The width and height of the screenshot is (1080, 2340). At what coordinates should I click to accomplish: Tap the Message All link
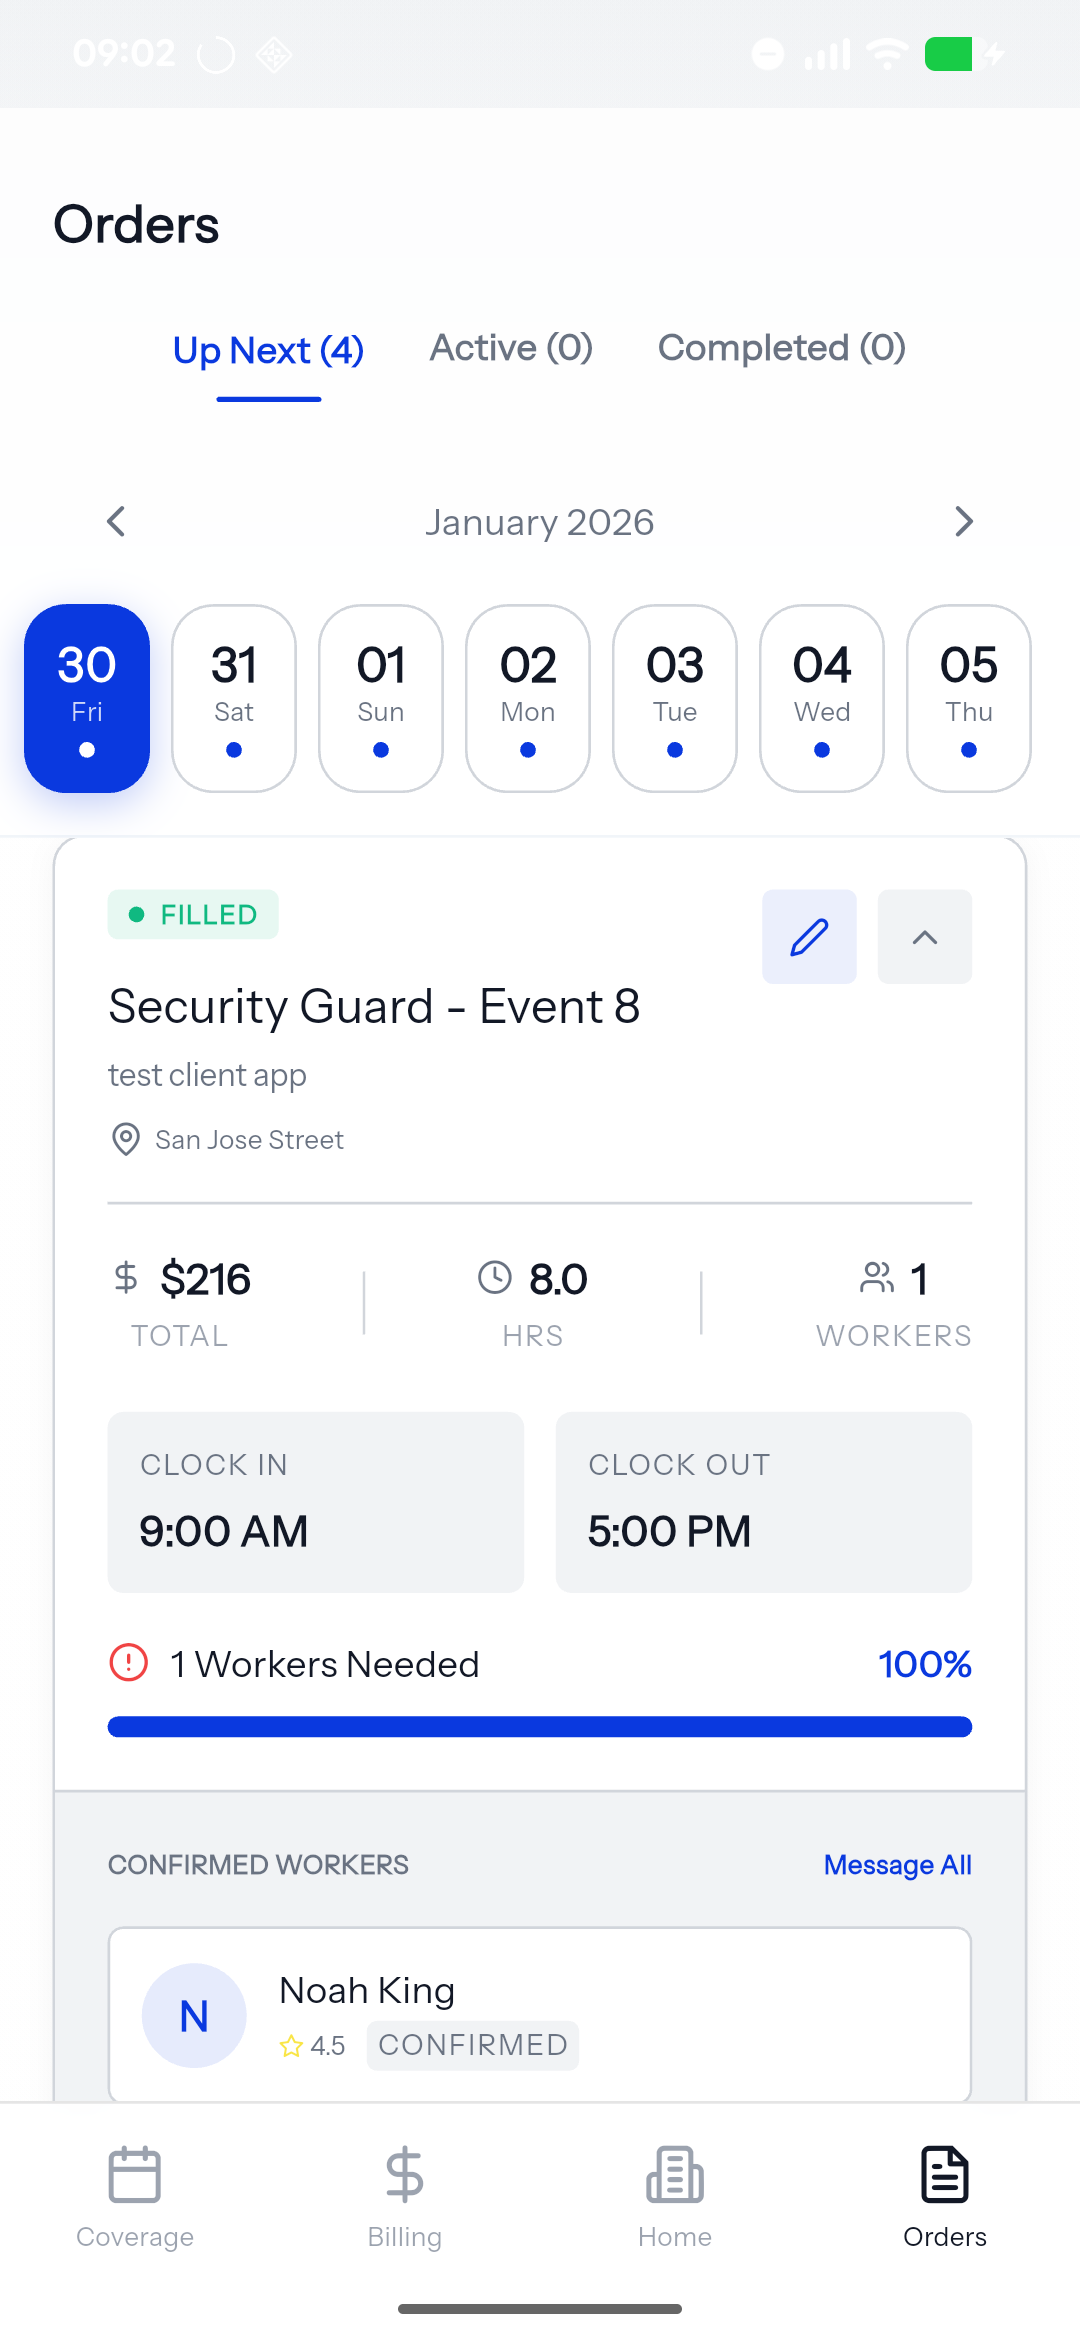[897, 1865]
